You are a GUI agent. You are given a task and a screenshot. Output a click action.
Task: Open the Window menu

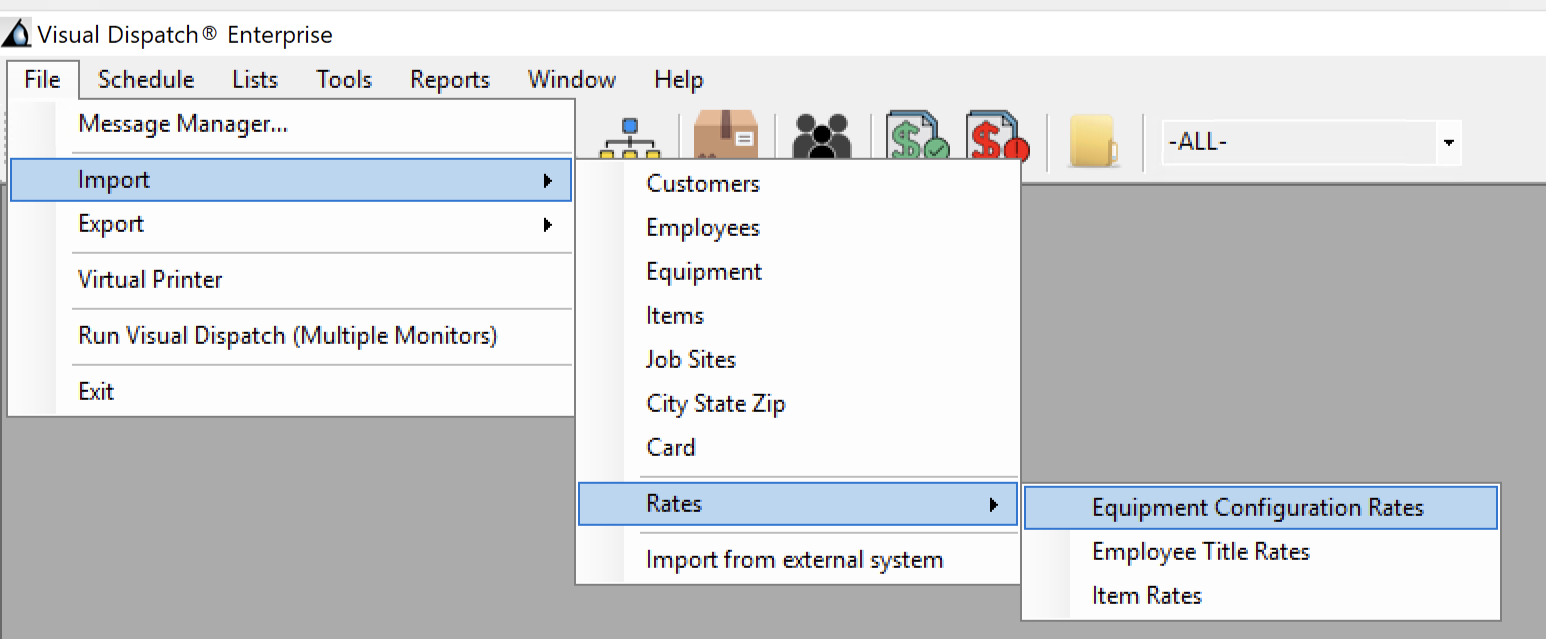pos(572,79)
